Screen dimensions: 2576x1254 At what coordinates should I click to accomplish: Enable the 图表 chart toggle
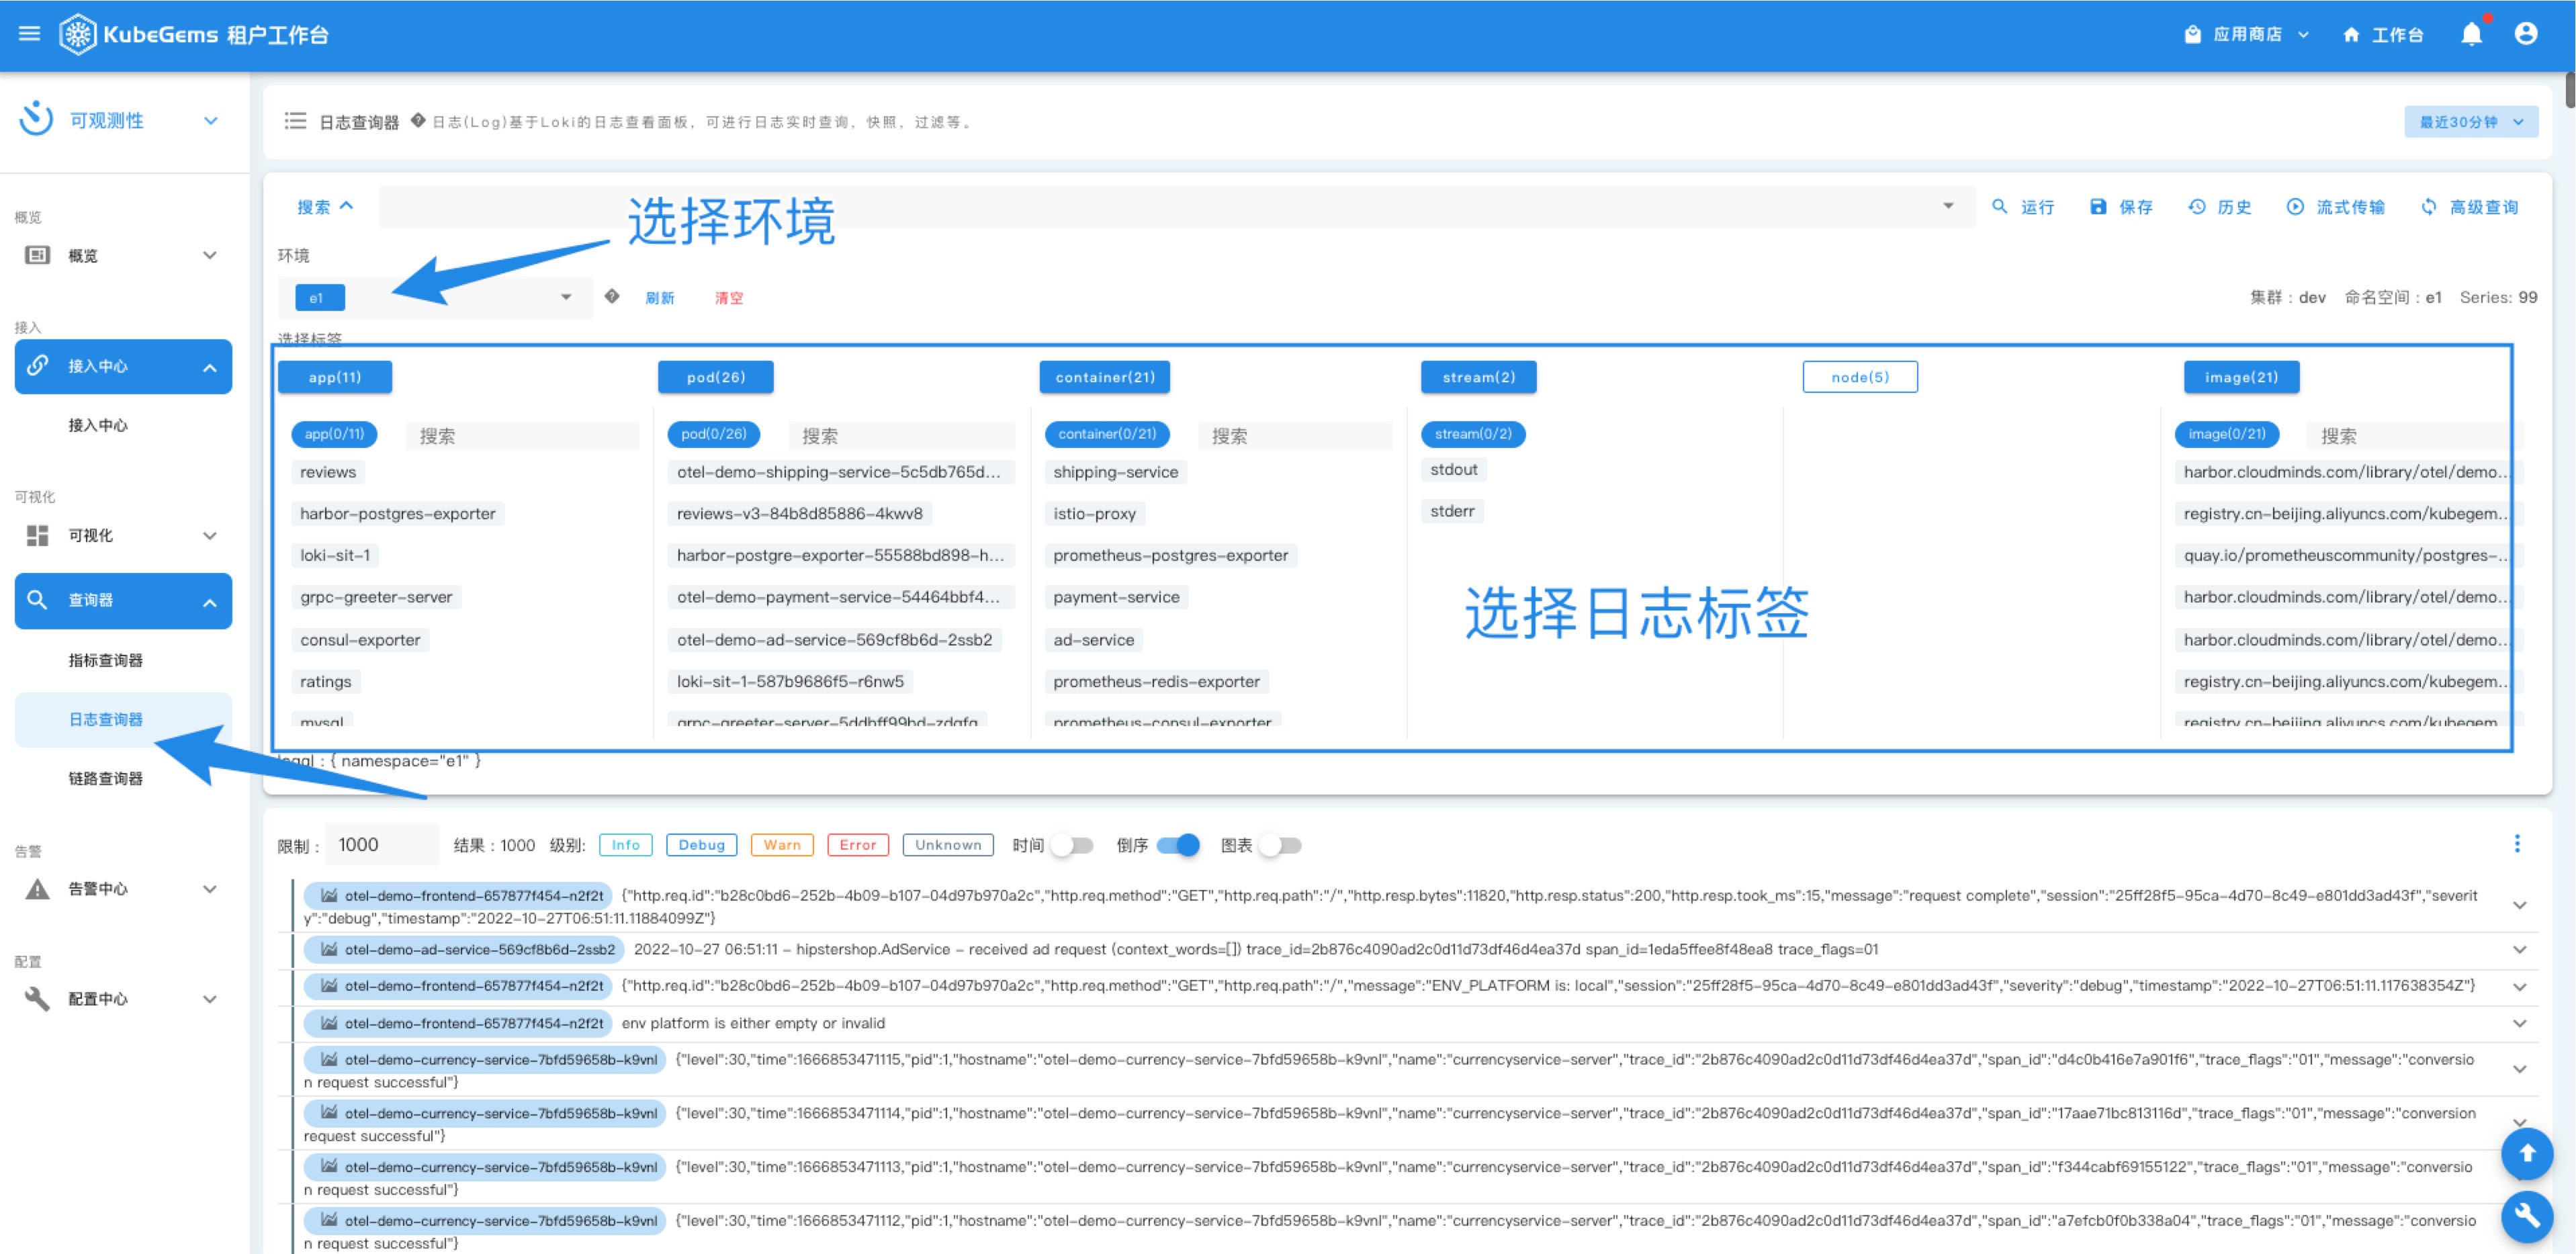click(1280, 845)
